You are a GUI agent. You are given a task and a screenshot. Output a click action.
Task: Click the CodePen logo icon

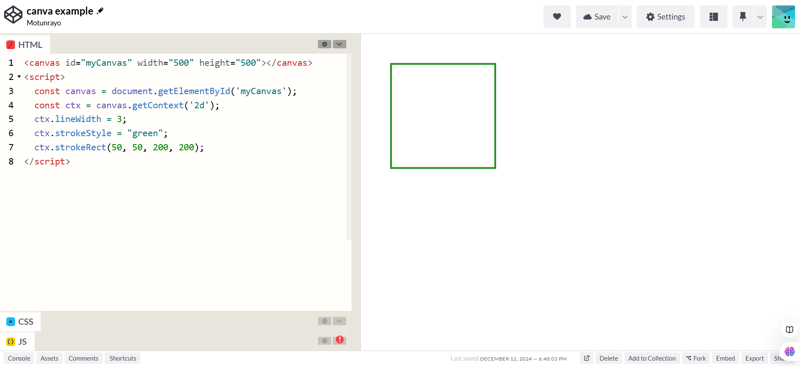(x=13, y=15)
